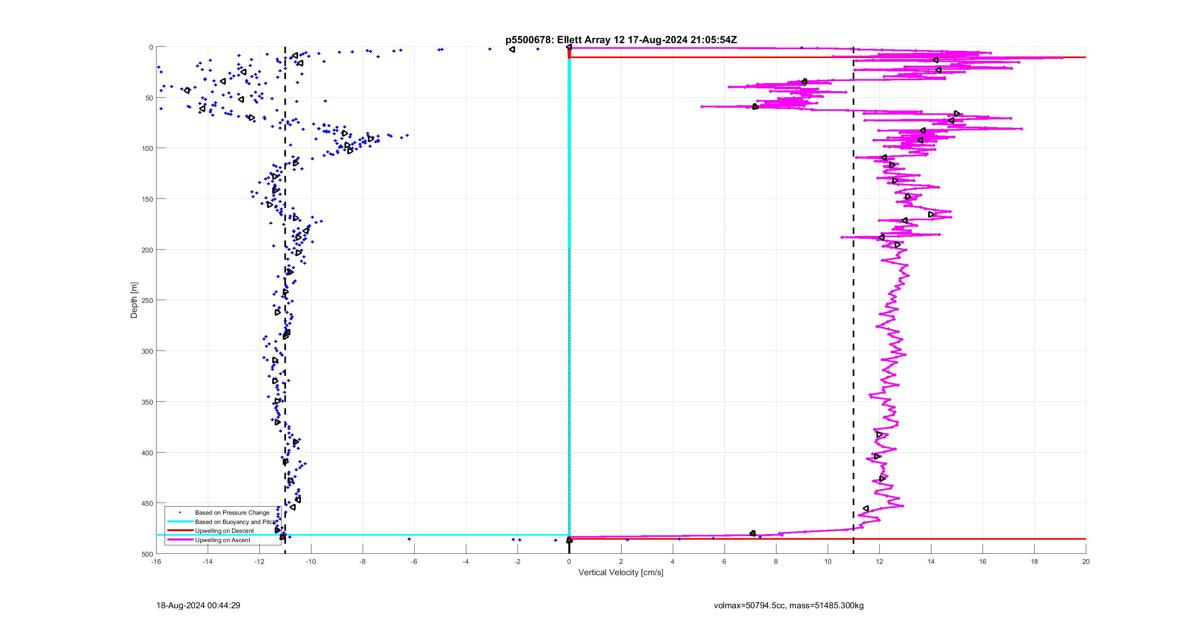Screen dimensions: 1200x622
Task: Select legend entry "Based on Buoyancy and Pitch"
Action: click(235, 521)
